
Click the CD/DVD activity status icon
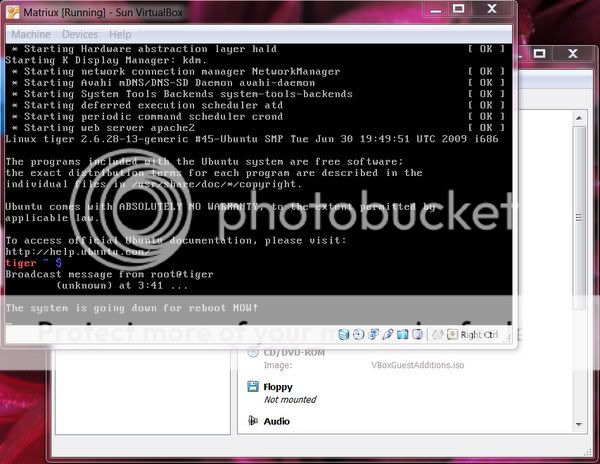pyautogui.click(x=359, y=335)
